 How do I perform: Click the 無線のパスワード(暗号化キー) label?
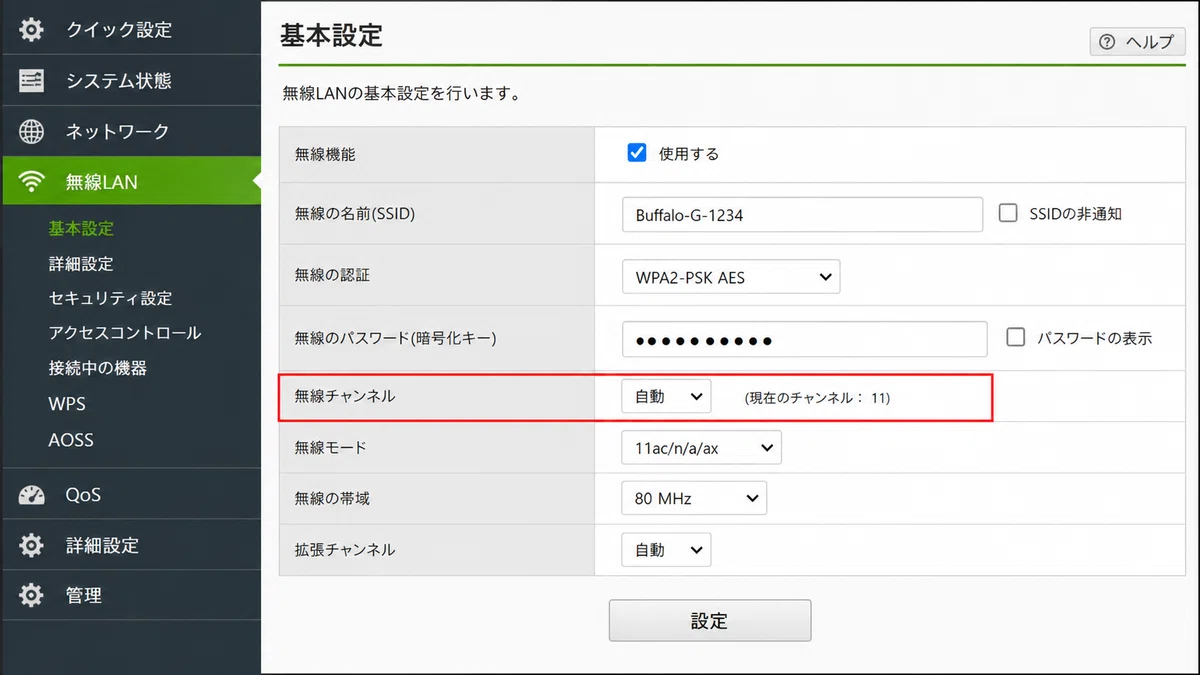(x=396, y=338)
